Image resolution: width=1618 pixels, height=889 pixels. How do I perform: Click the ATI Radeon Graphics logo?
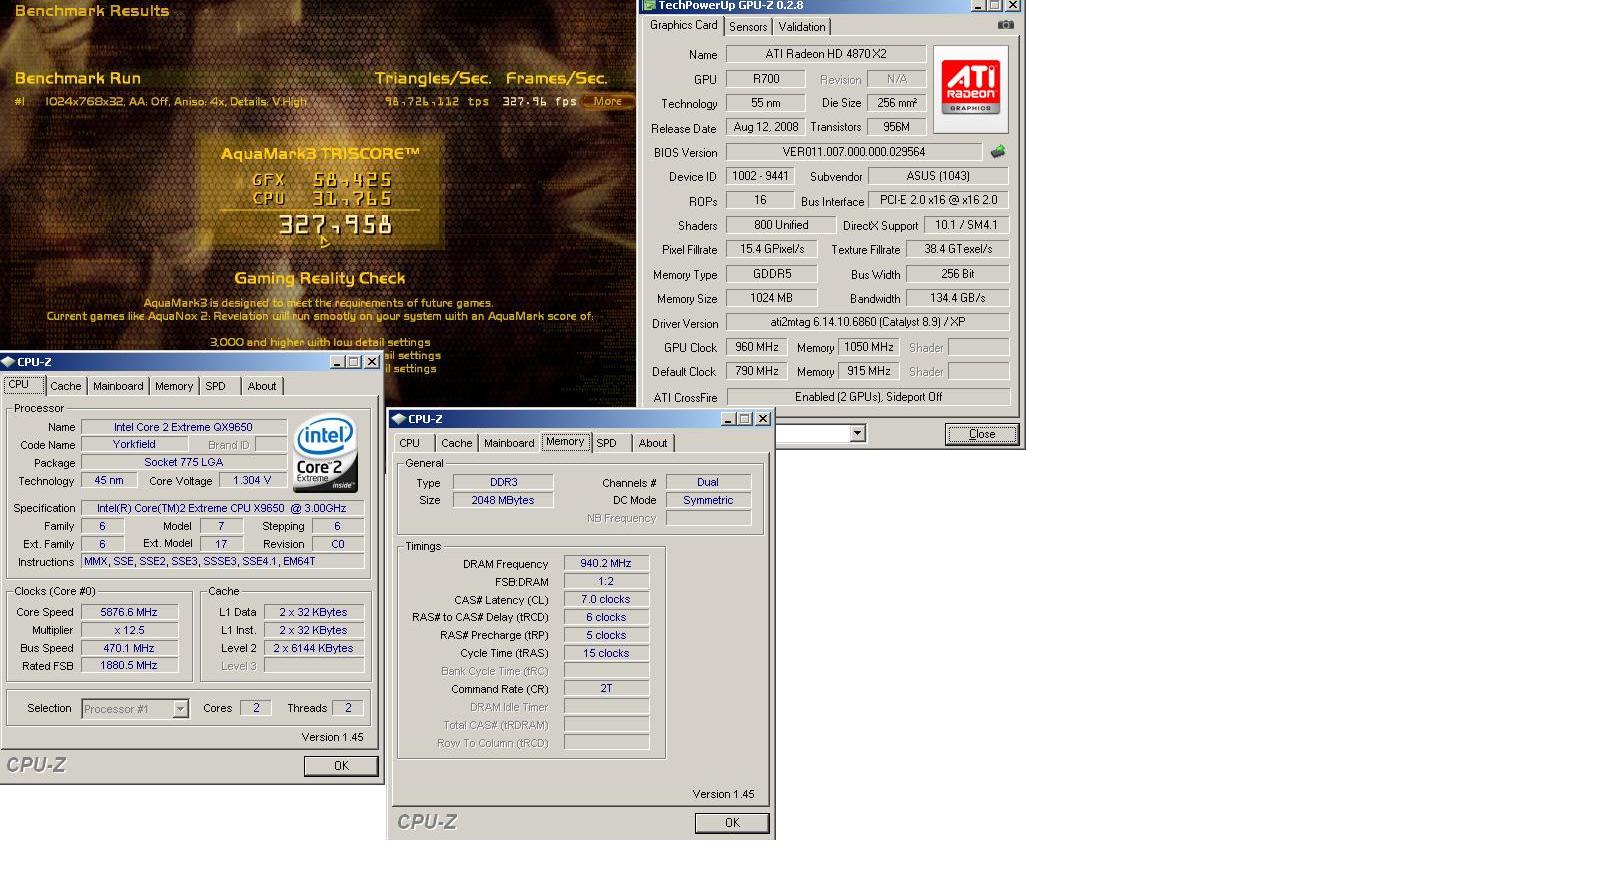pos(970,87)
